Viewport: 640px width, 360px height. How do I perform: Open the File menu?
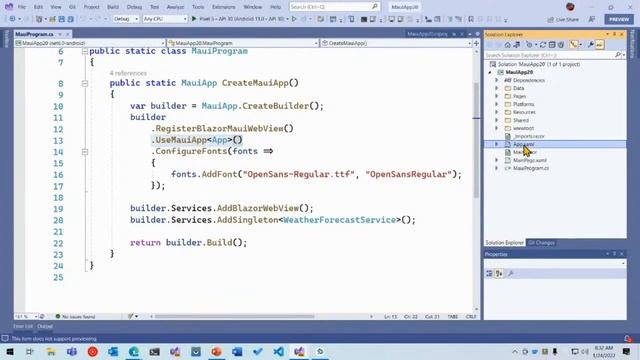(22, 7)
